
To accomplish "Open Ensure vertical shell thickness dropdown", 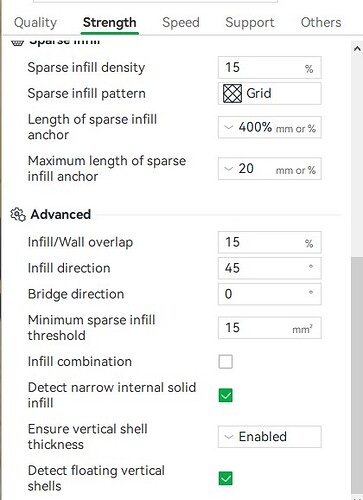I will pos(270,437).
